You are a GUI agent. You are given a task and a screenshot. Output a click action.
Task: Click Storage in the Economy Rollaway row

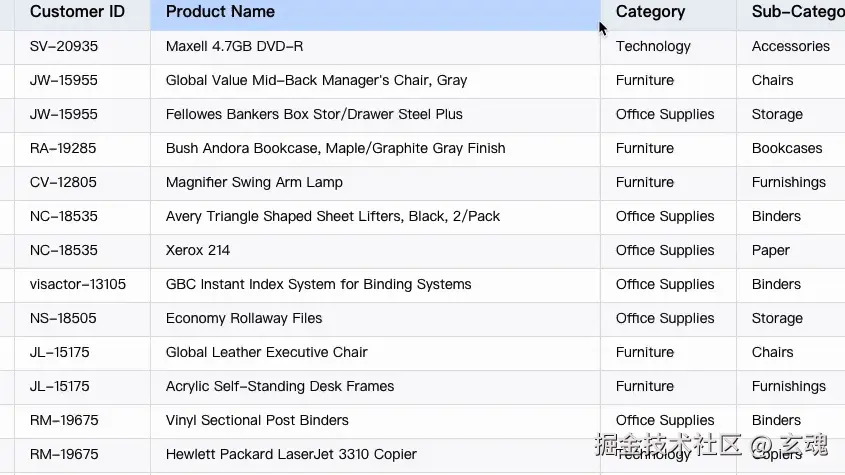coord(791,319)
